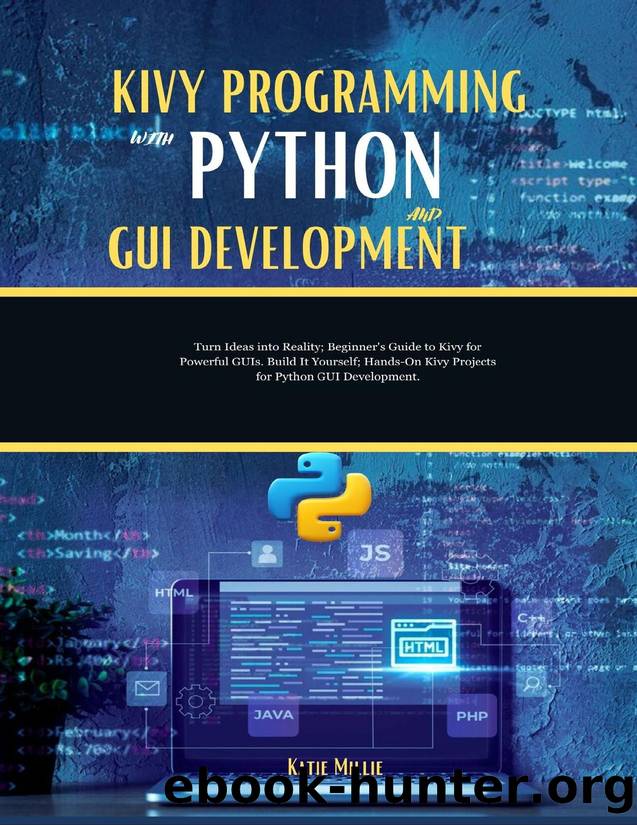Click the "KIVY PROGRAMMING" title text
This screenshot has width=637, height=825.
[x=319, y=93]
